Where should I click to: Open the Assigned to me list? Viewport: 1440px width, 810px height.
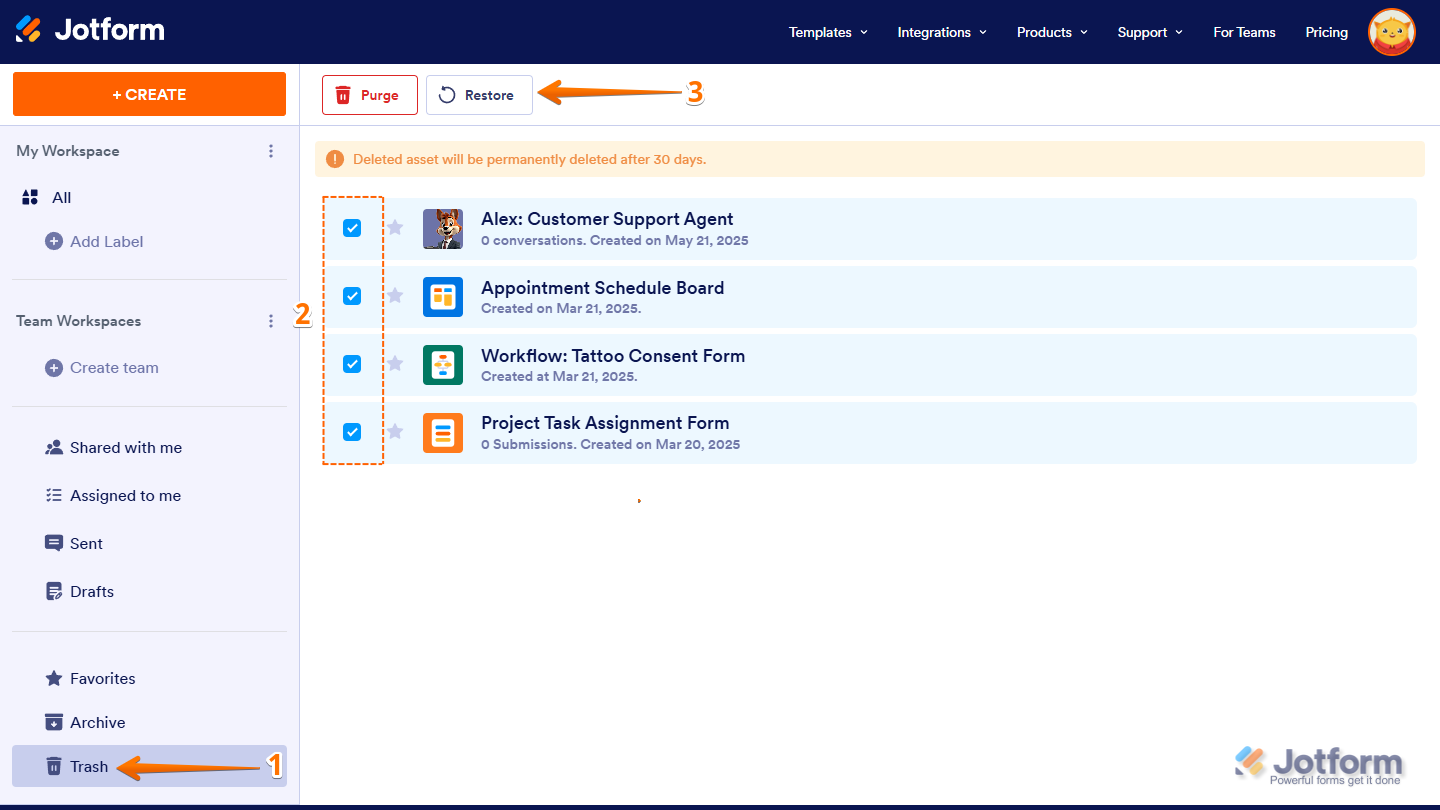(125, 495)
